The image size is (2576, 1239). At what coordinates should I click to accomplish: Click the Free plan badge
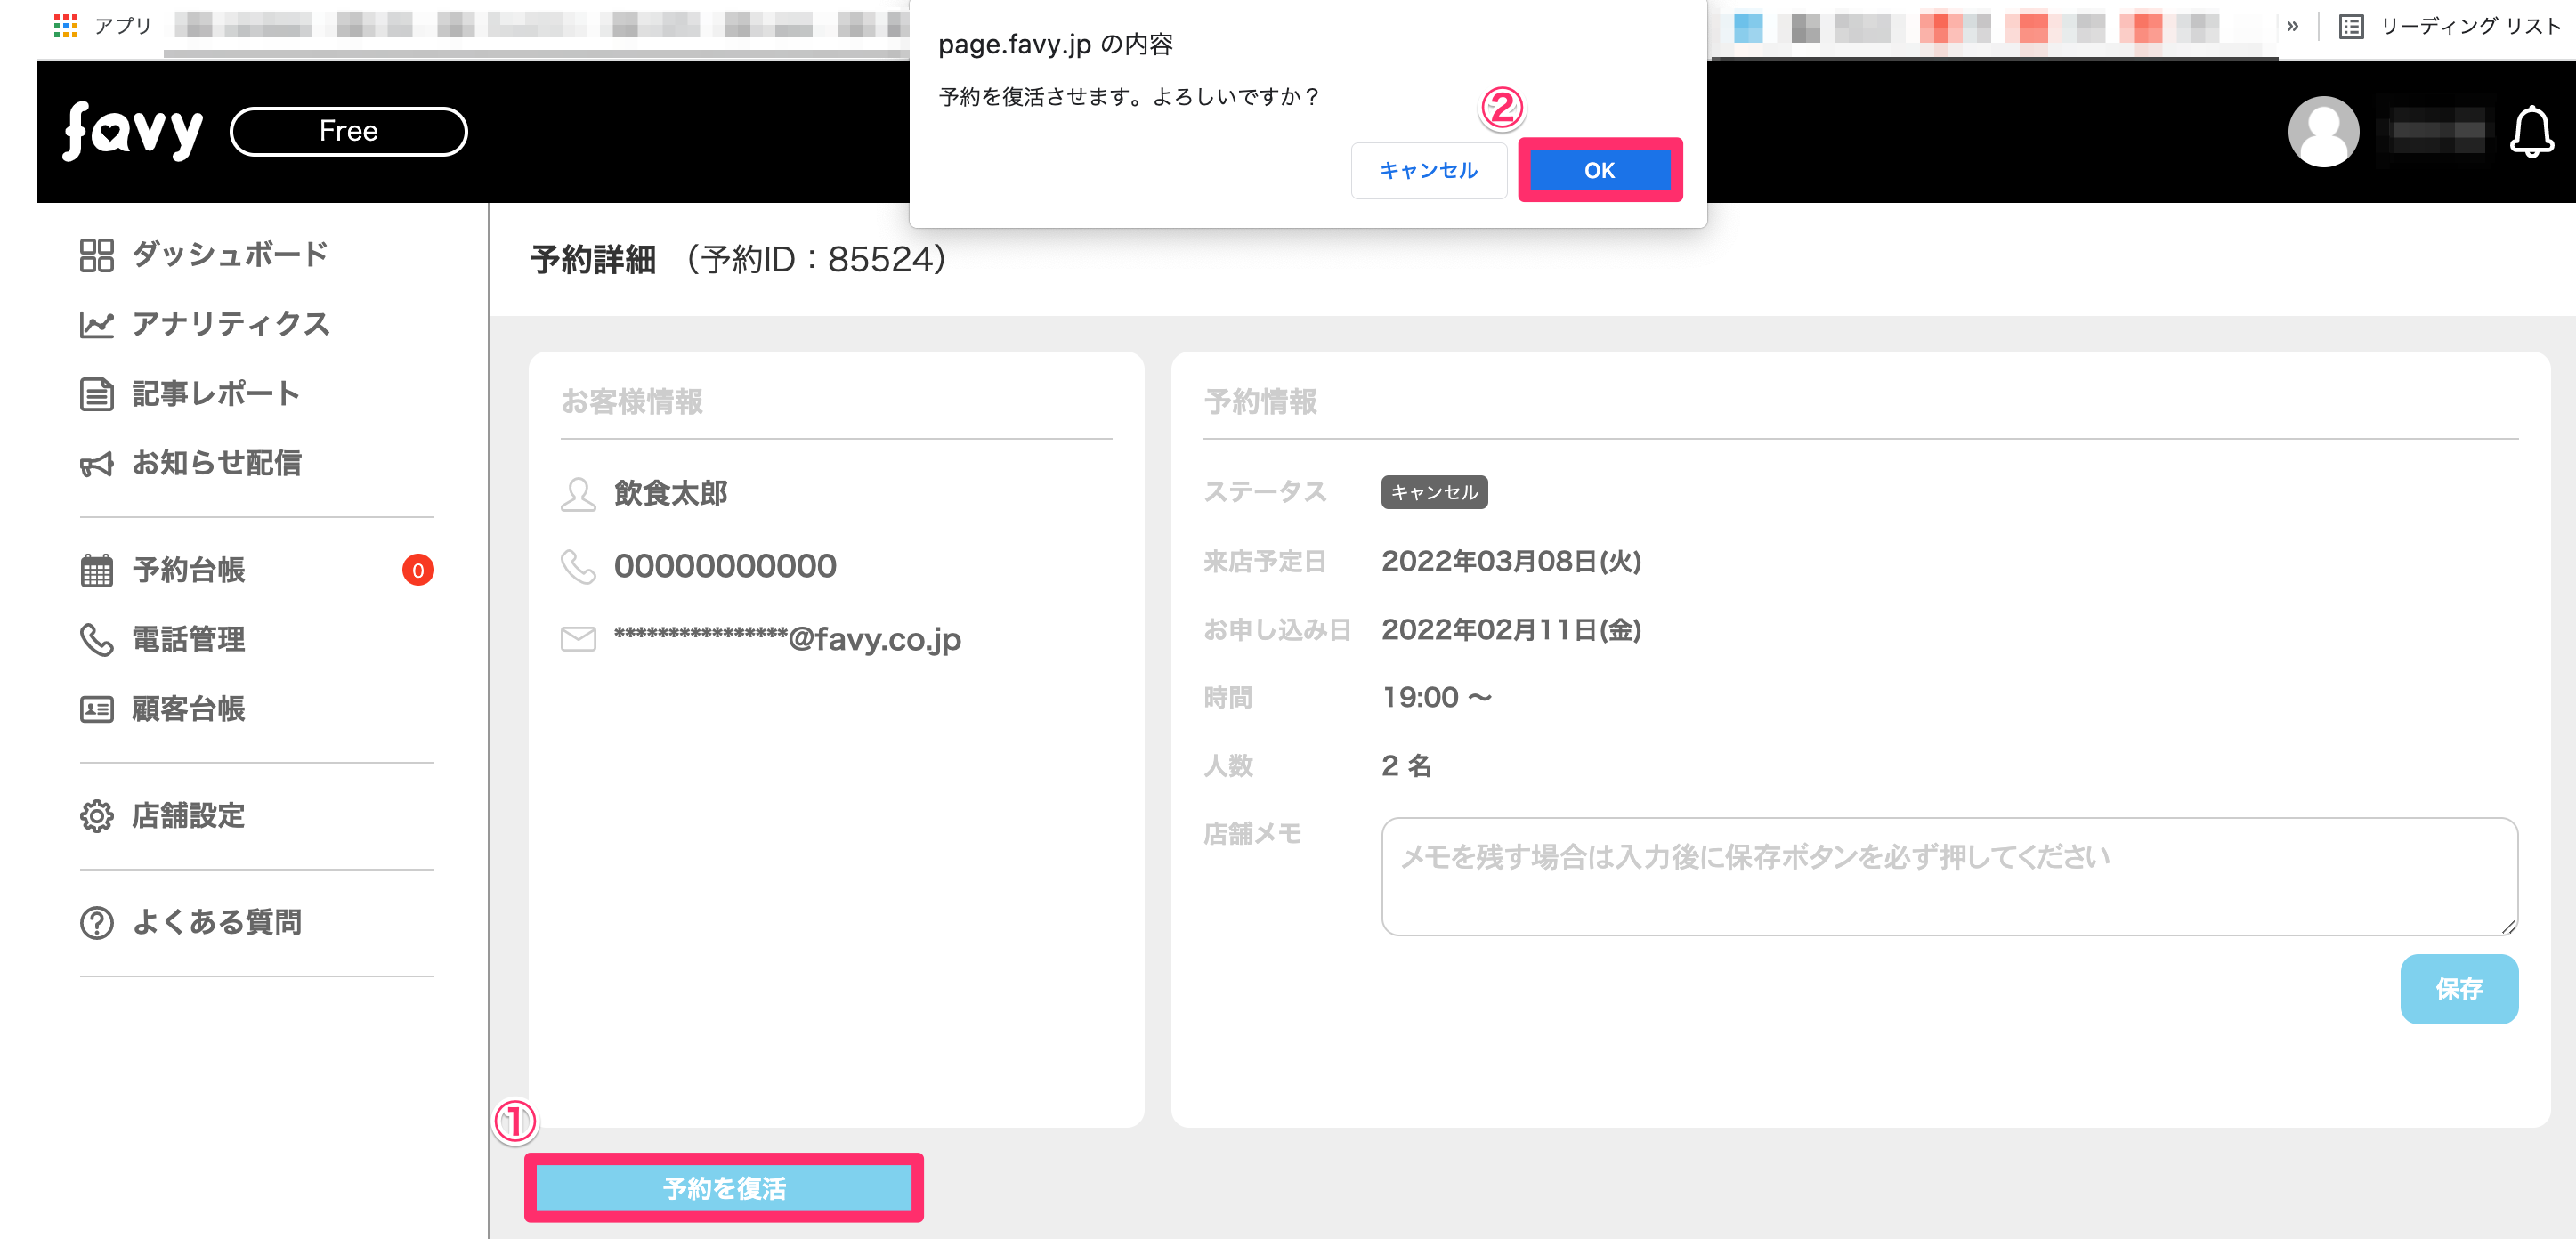(x=348, y=131)
